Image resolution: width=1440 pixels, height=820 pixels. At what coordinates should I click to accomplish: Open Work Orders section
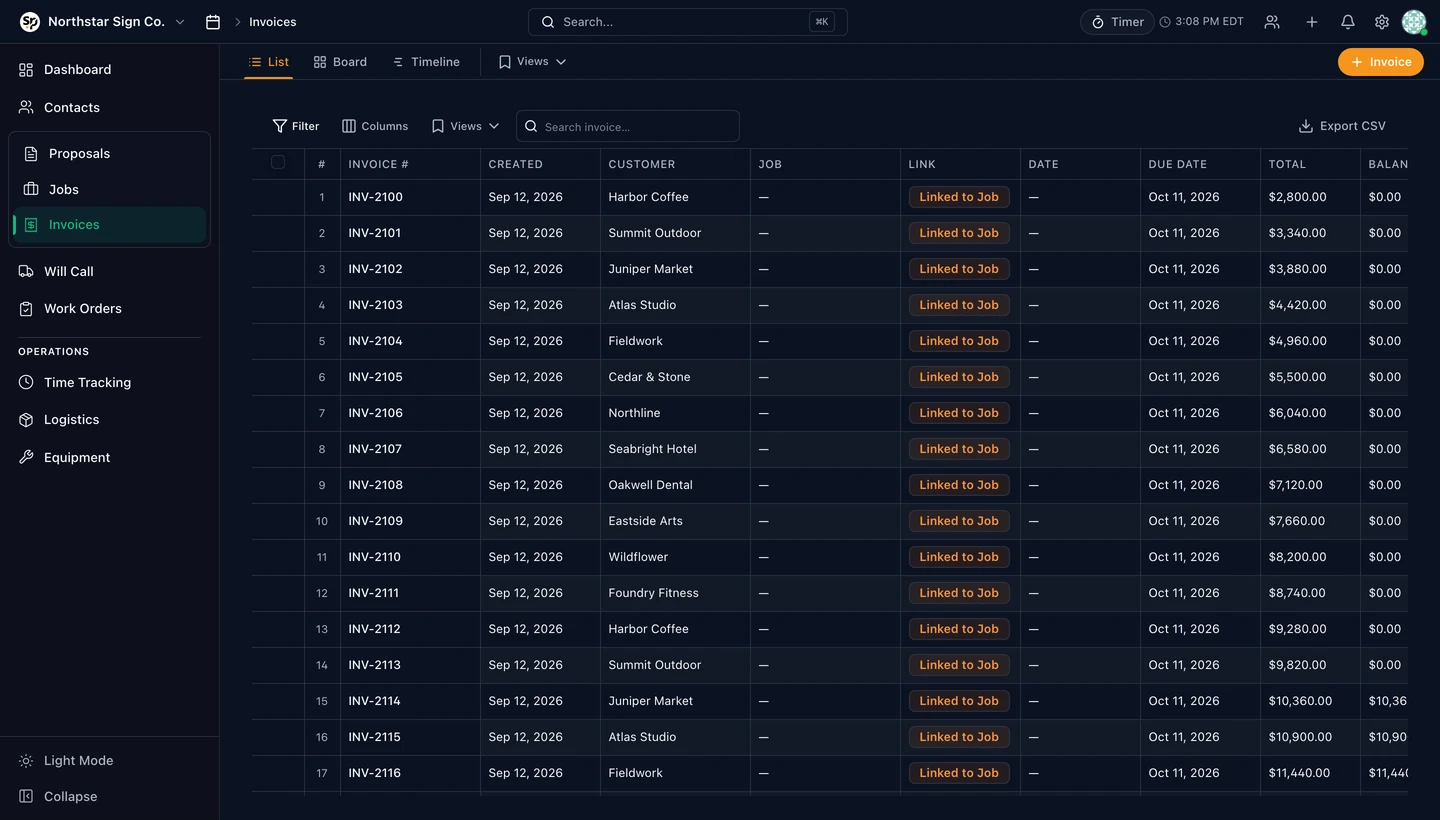pyautogui.click(x=110, y=308)
